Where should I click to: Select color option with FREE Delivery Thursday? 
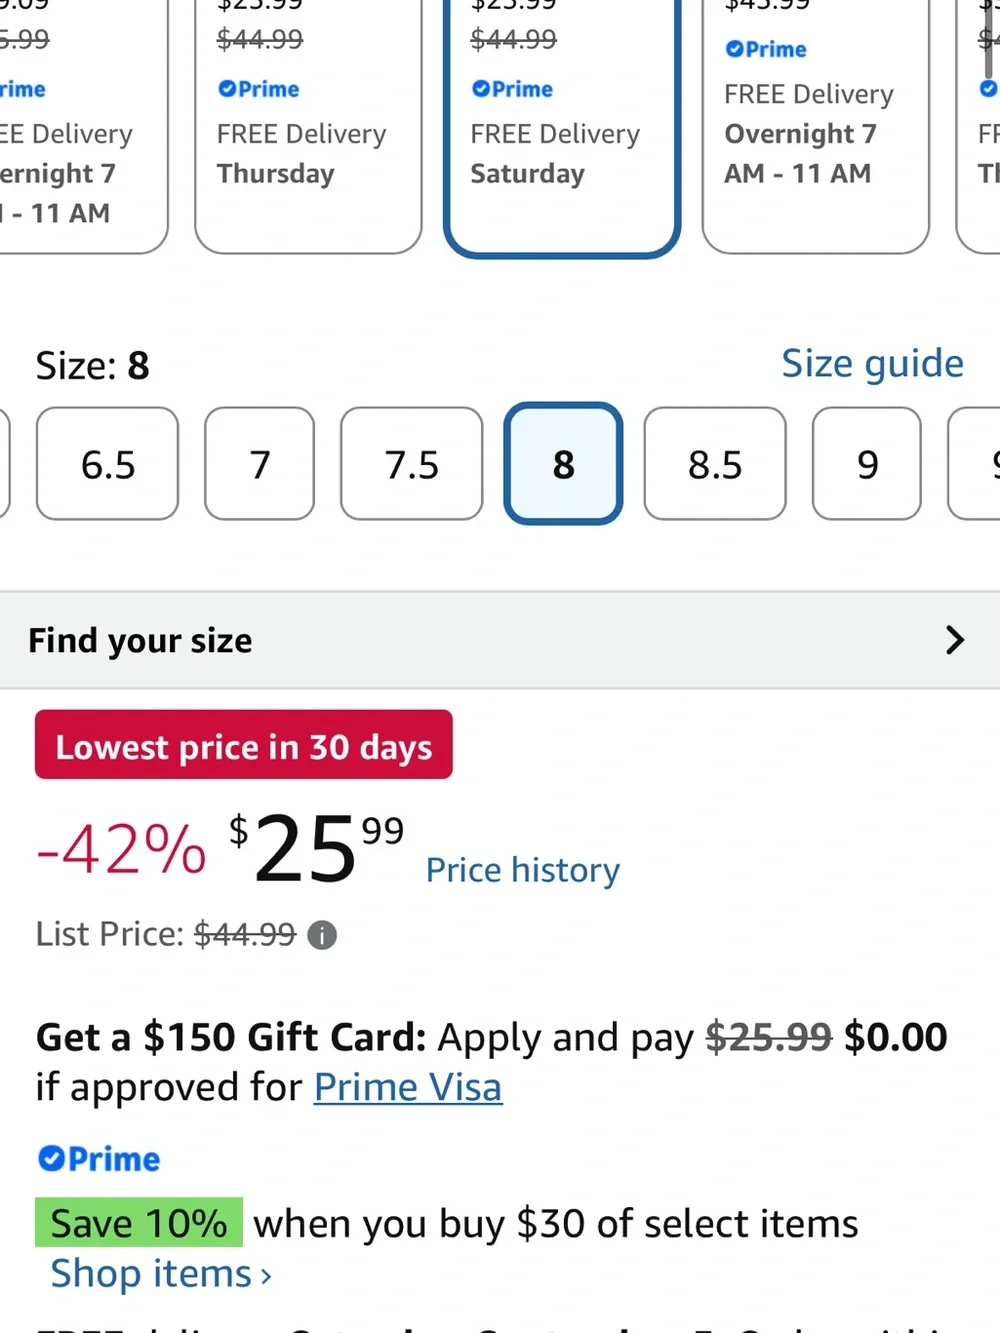click(x=308, y=125)
